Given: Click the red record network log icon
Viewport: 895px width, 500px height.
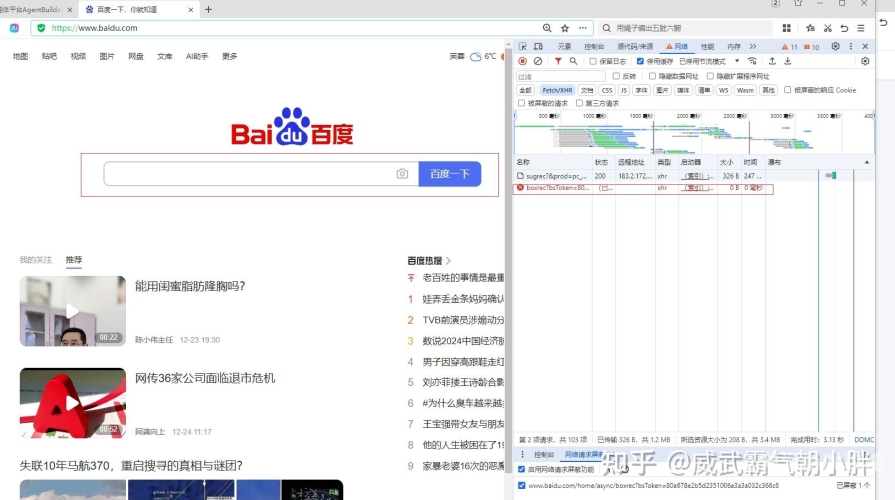Looking at the screenshot, I should coord(522,61).
